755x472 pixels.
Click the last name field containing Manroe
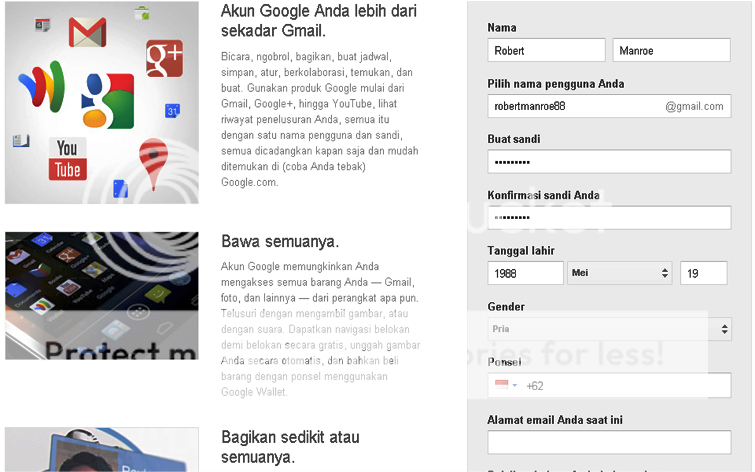(x=672, y=50)
